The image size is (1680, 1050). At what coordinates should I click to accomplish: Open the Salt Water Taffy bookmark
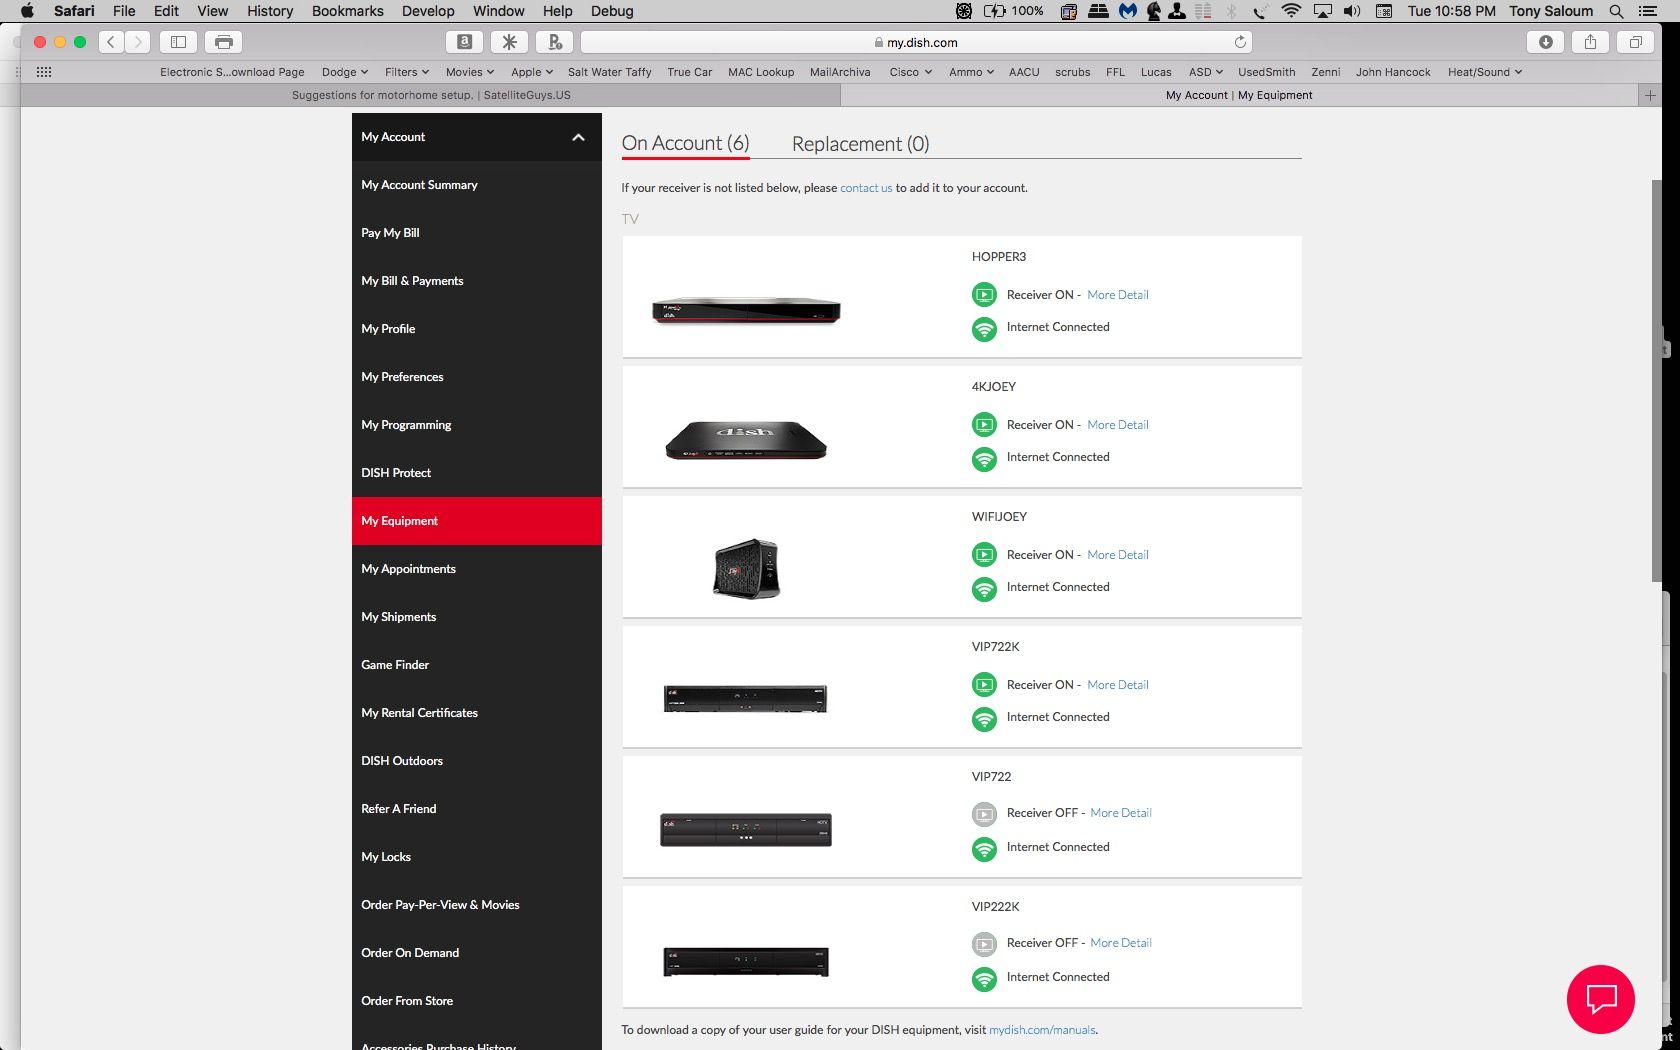tap(609, 72)
